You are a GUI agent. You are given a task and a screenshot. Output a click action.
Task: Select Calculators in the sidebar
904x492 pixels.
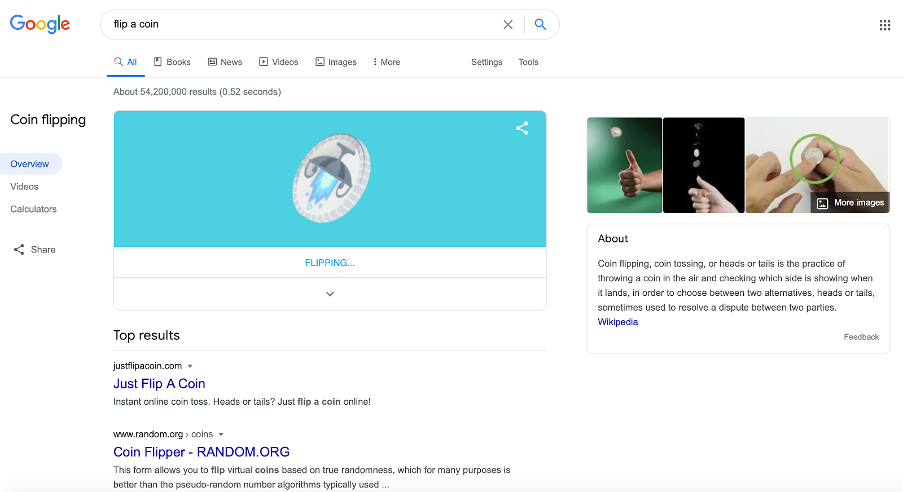pos(33,209)
